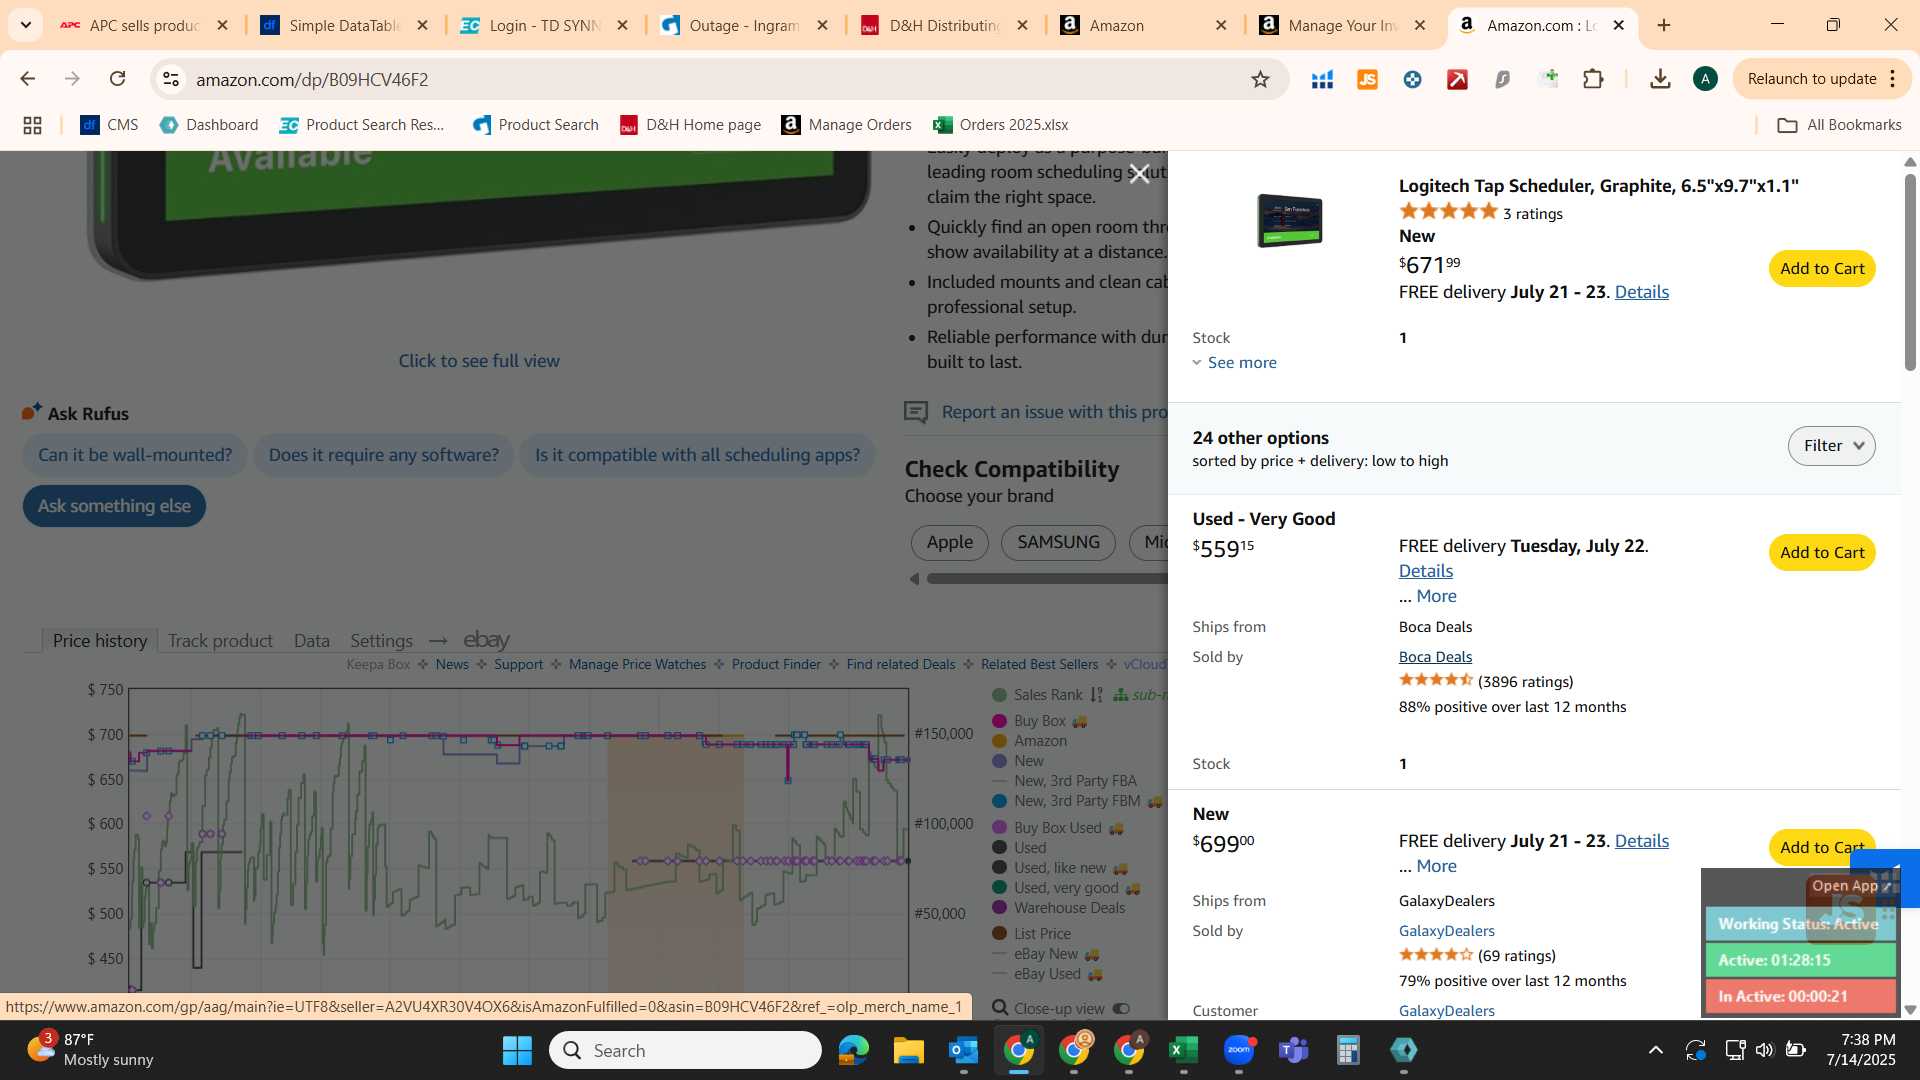Go back to previous page
The image size is (1920, 1080).
click(27, 79)
